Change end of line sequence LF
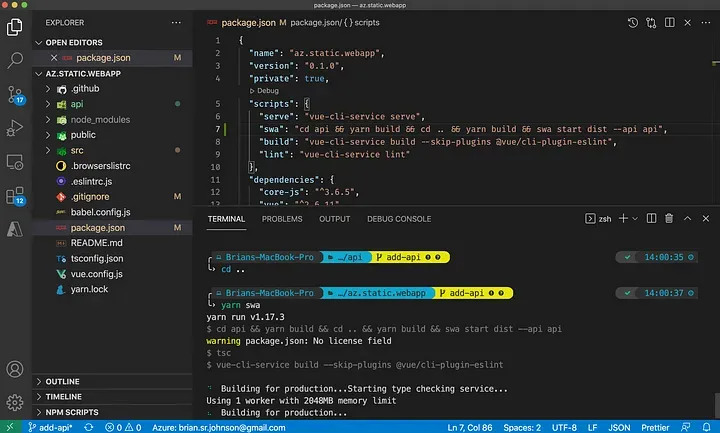This screenshot has height=433, width=720. pyautogui.click(x=593, y=427)
